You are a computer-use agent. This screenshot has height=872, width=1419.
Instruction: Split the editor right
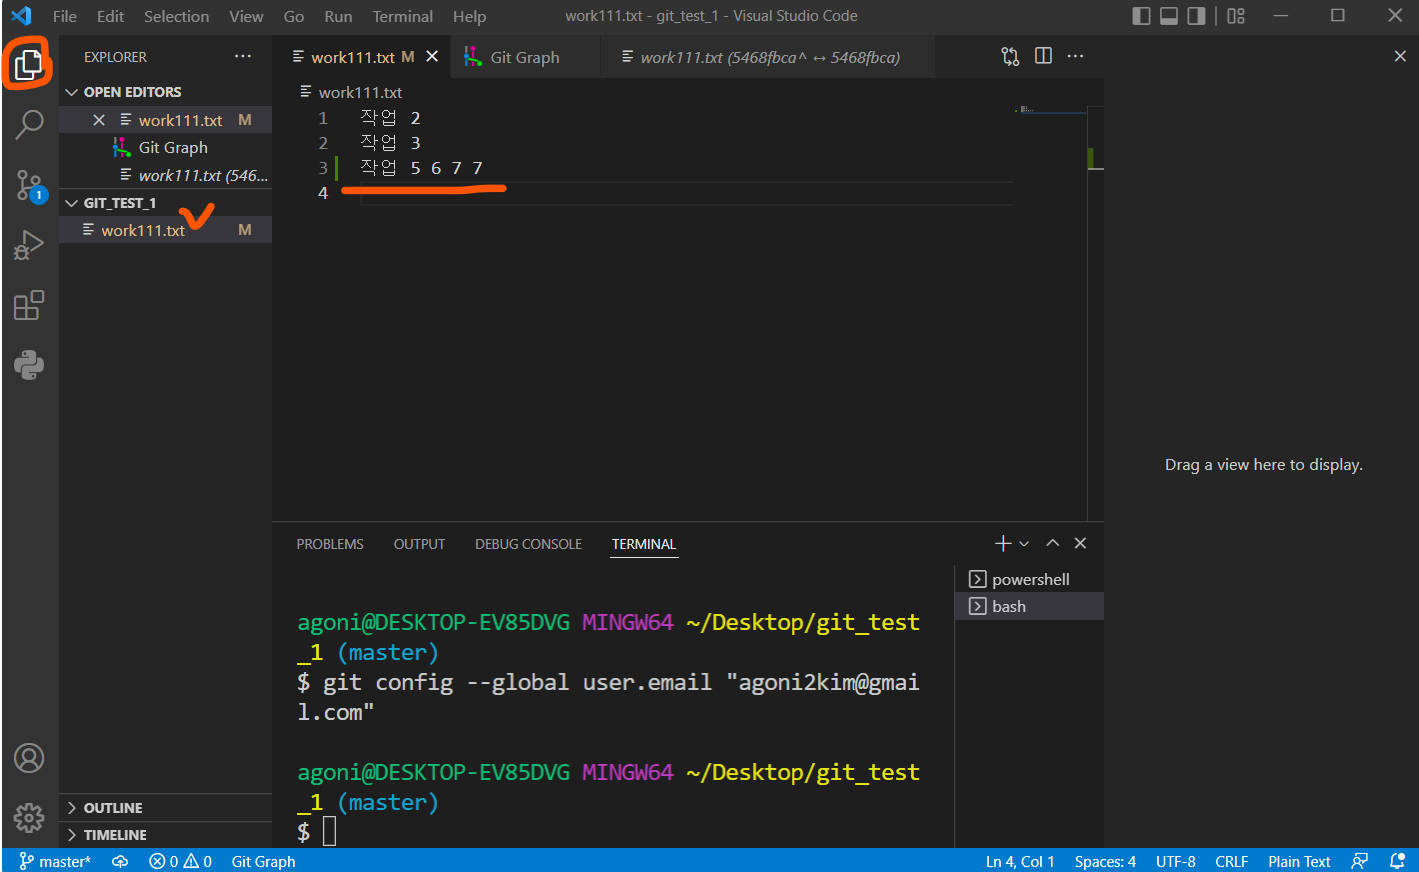coord(1043,56)
